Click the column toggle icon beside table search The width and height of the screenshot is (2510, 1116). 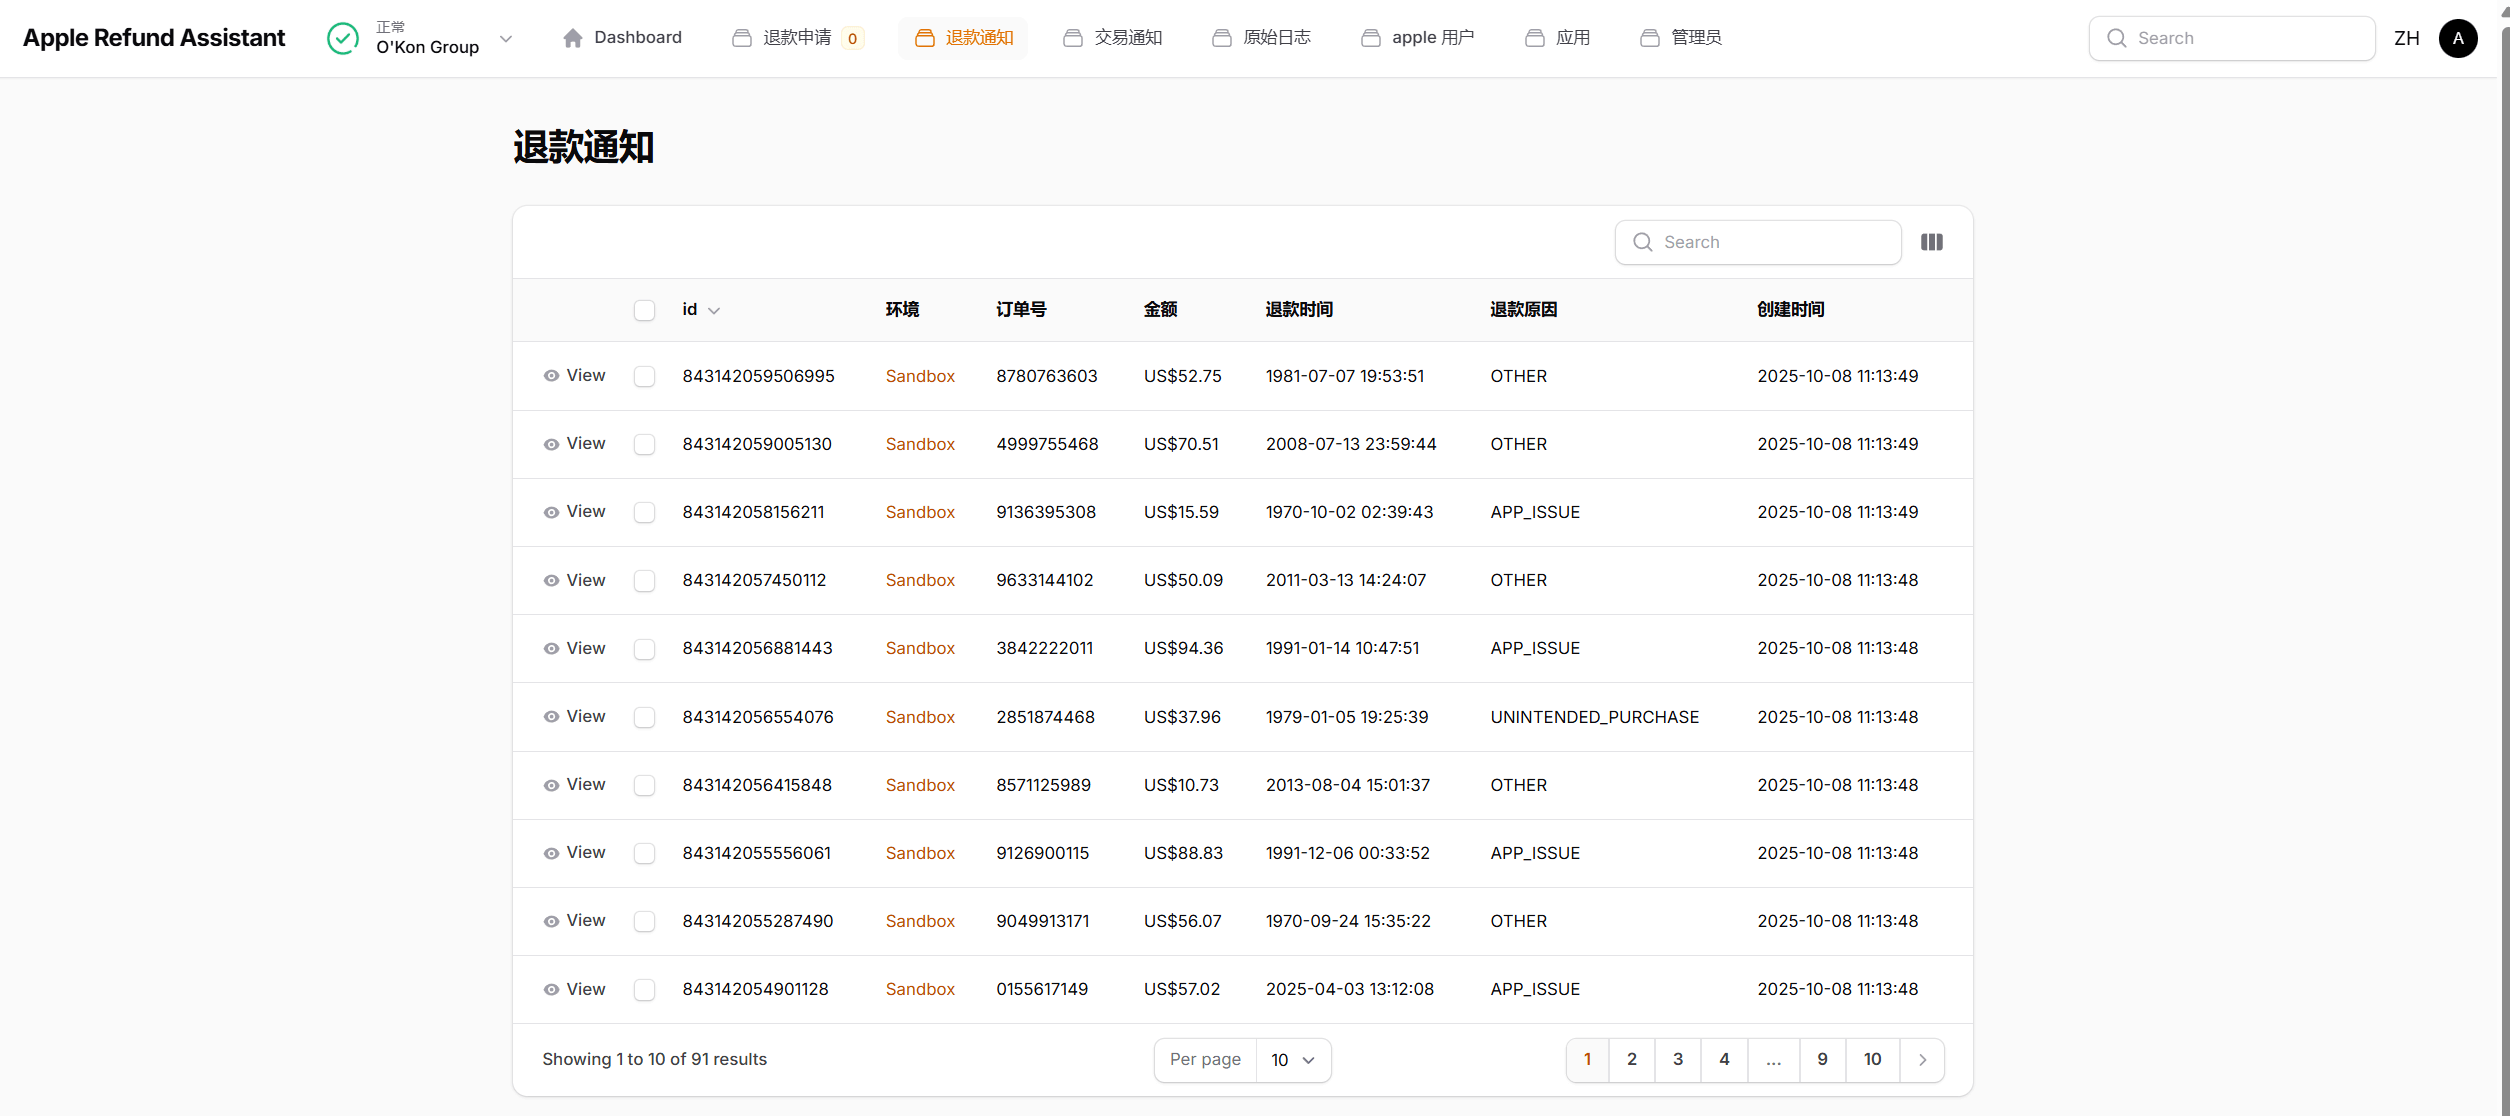pyautogui.click(x=1931, y=242)
